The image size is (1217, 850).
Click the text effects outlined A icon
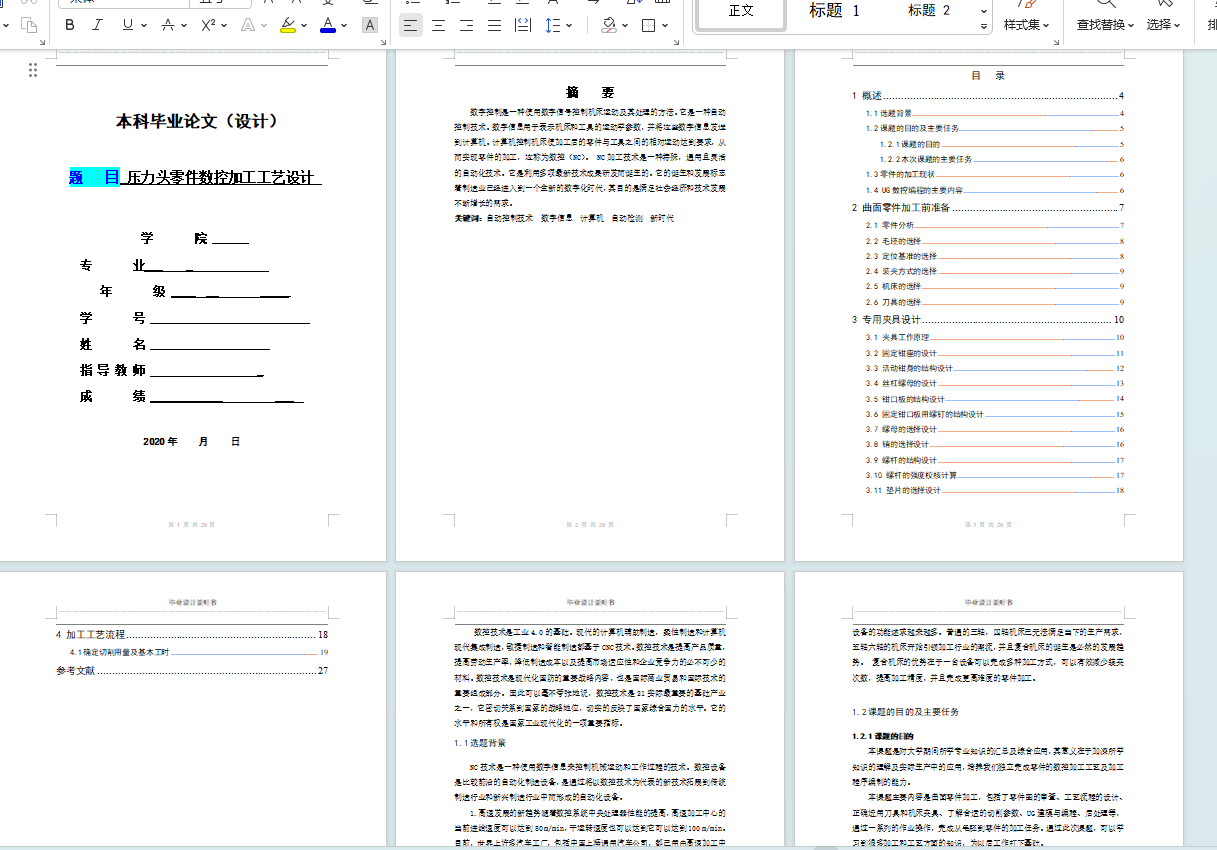248,25
